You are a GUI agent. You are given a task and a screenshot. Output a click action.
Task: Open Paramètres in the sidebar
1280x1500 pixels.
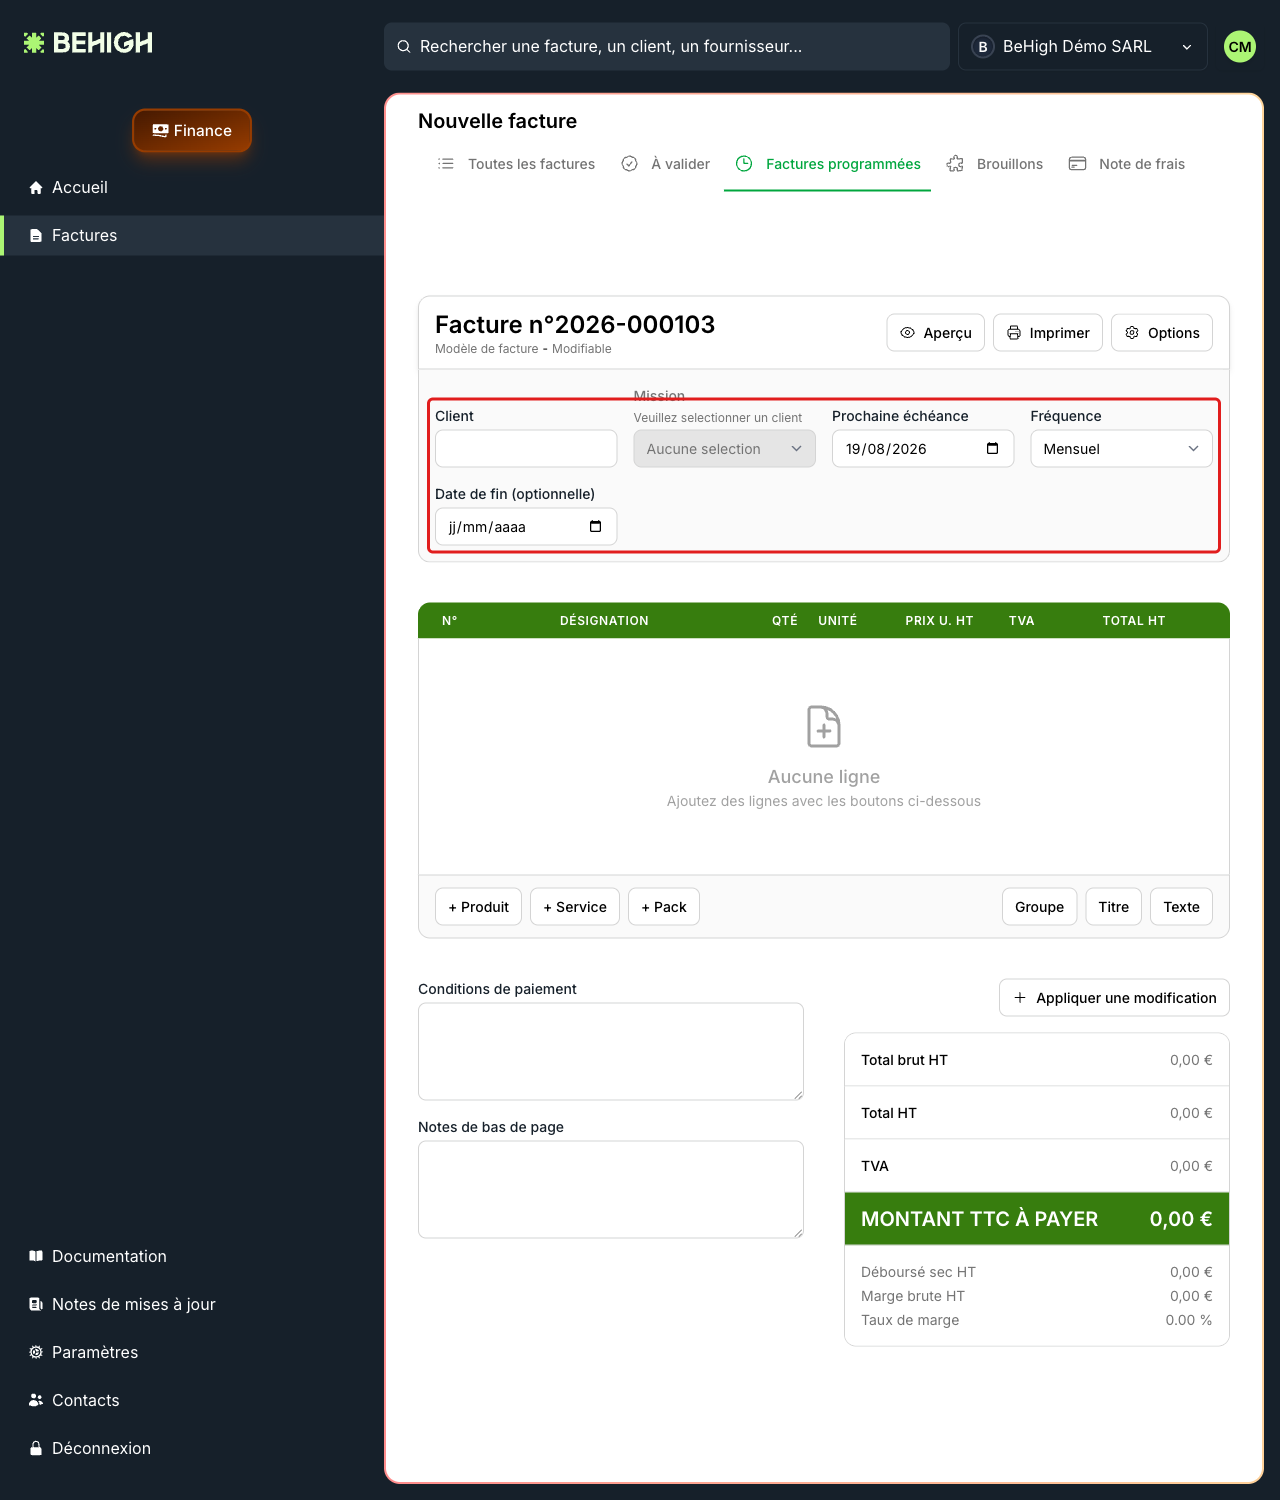coord(95,1352)
